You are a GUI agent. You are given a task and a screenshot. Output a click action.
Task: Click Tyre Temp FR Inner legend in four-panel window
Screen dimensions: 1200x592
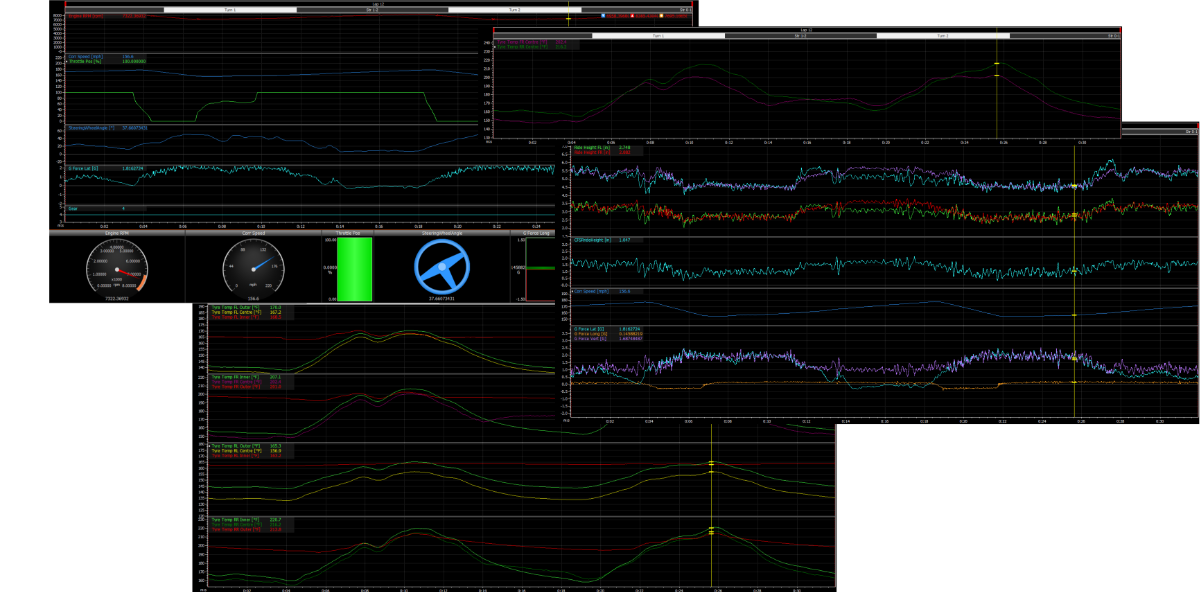pos(235,376)
